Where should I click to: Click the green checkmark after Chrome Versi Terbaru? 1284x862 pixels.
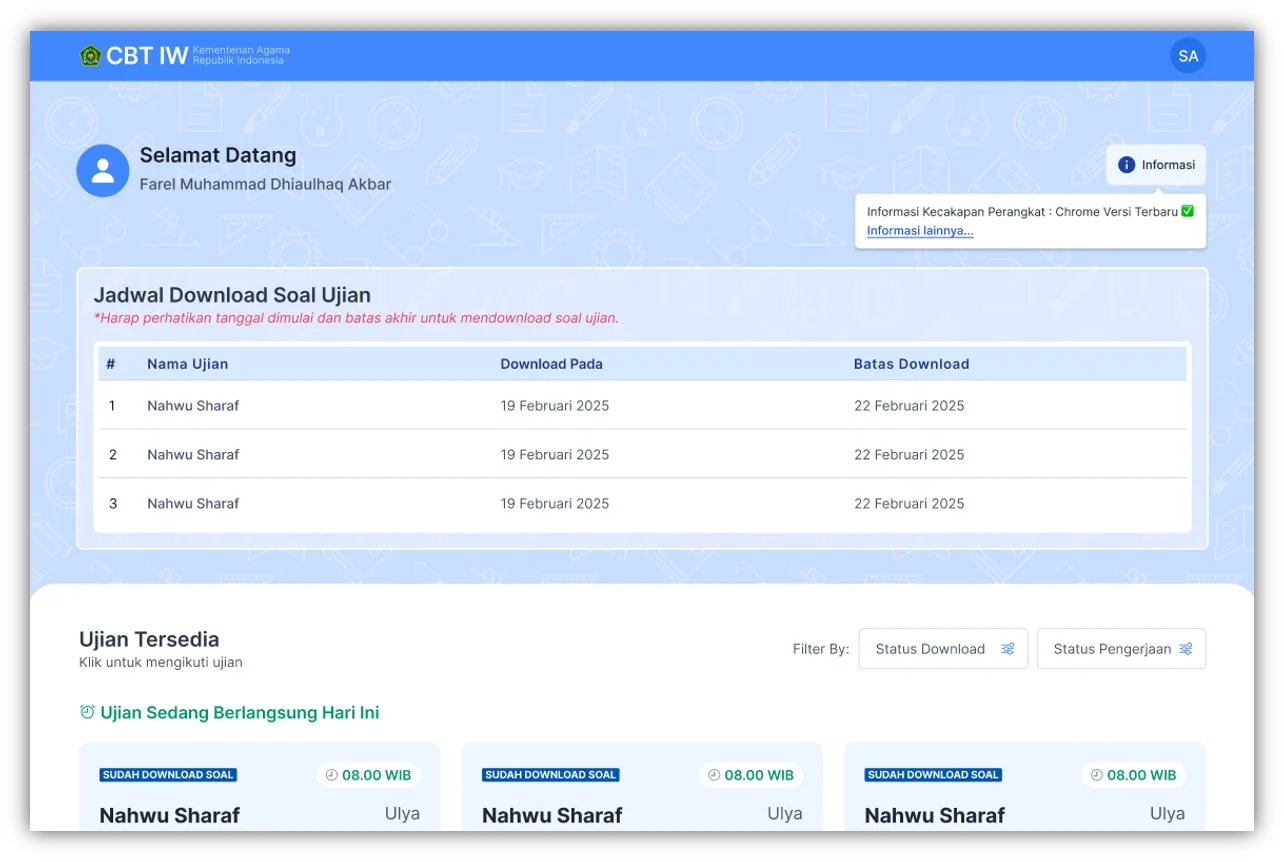[1188, 211]
